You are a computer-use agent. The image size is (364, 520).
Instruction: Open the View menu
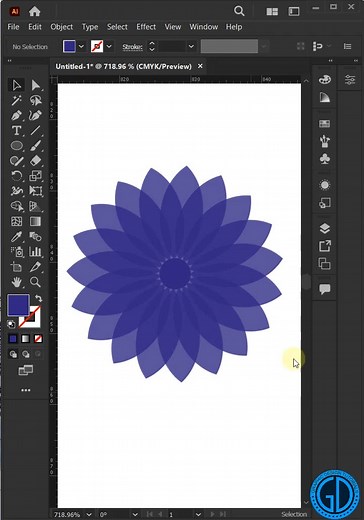173,27
